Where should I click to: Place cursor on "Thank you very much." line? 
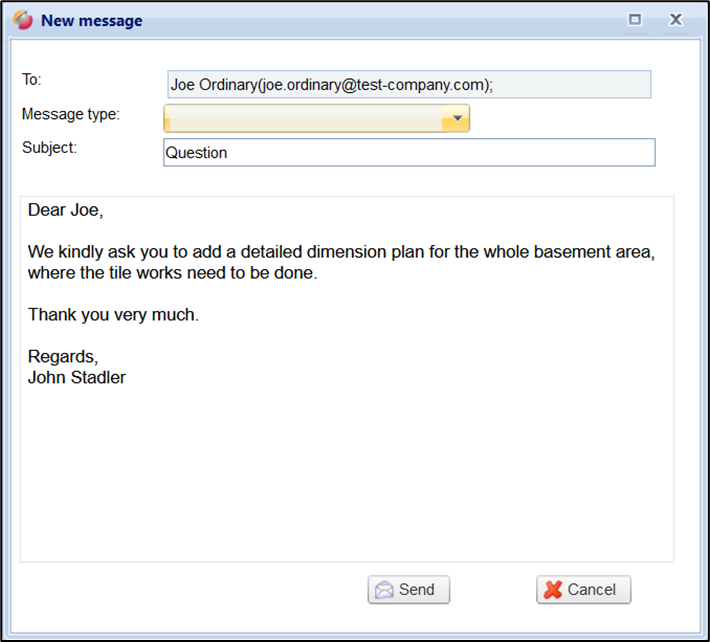coord(113,315)
